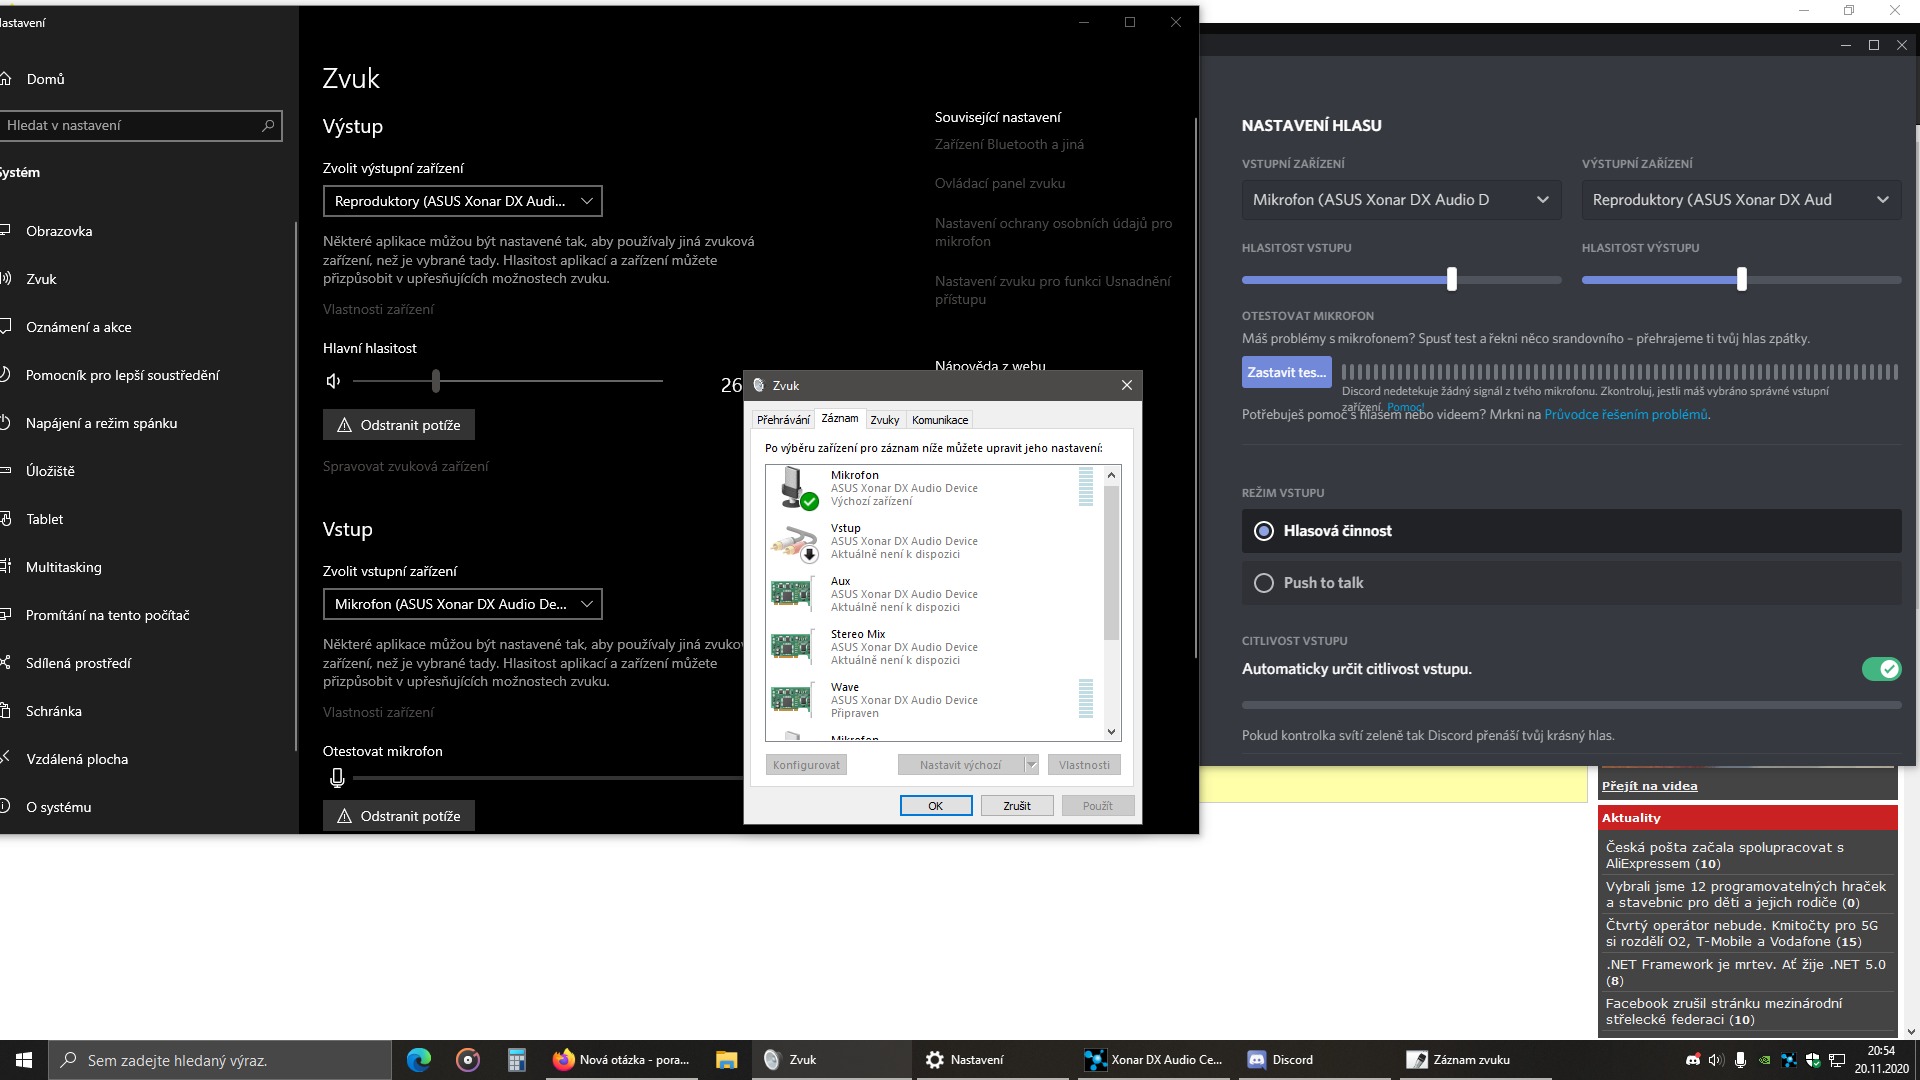This screenshot has width=1920, height=1080.
Task: Click the Zastavit test button in Discord
Action: [x=1286, y=372]
